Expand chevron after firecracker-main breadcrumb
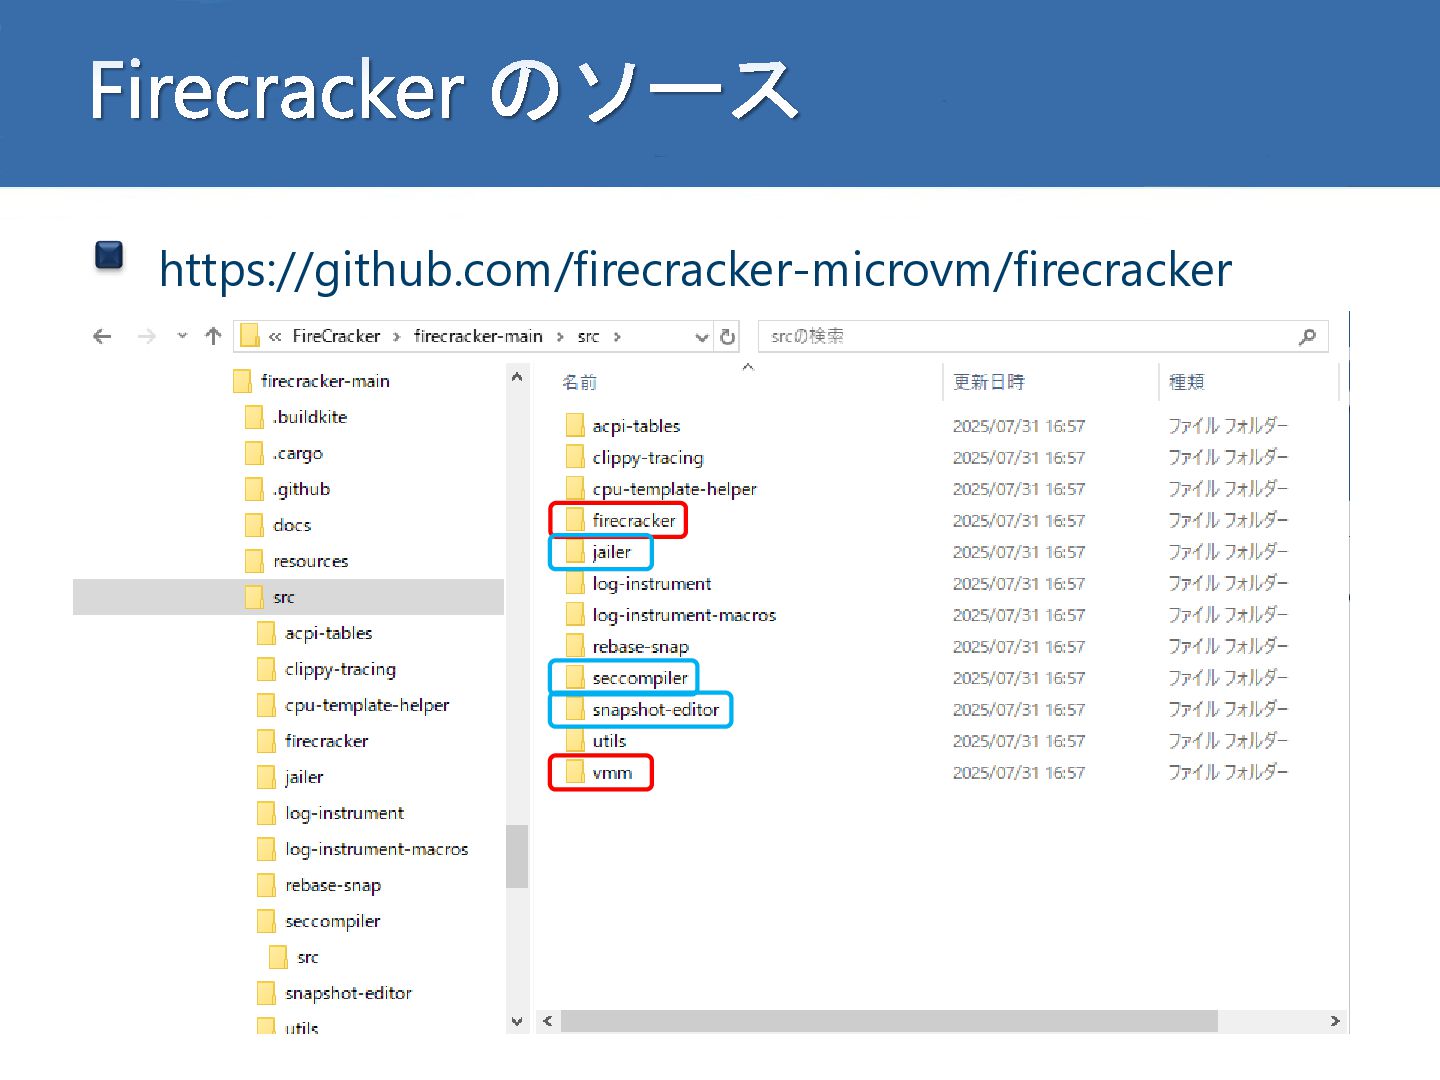Screen dimensions: 1440x1080 560,337
